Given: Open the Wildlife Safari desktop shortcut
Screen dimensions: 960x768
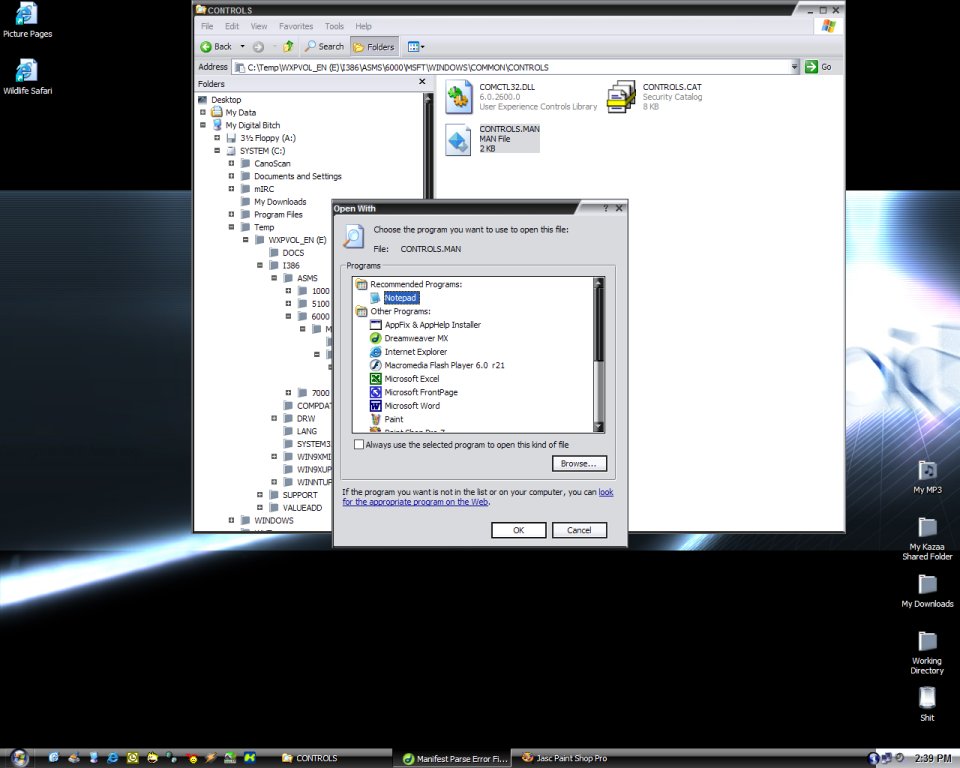Looking at the screenshot, I should tap(28, 77).
